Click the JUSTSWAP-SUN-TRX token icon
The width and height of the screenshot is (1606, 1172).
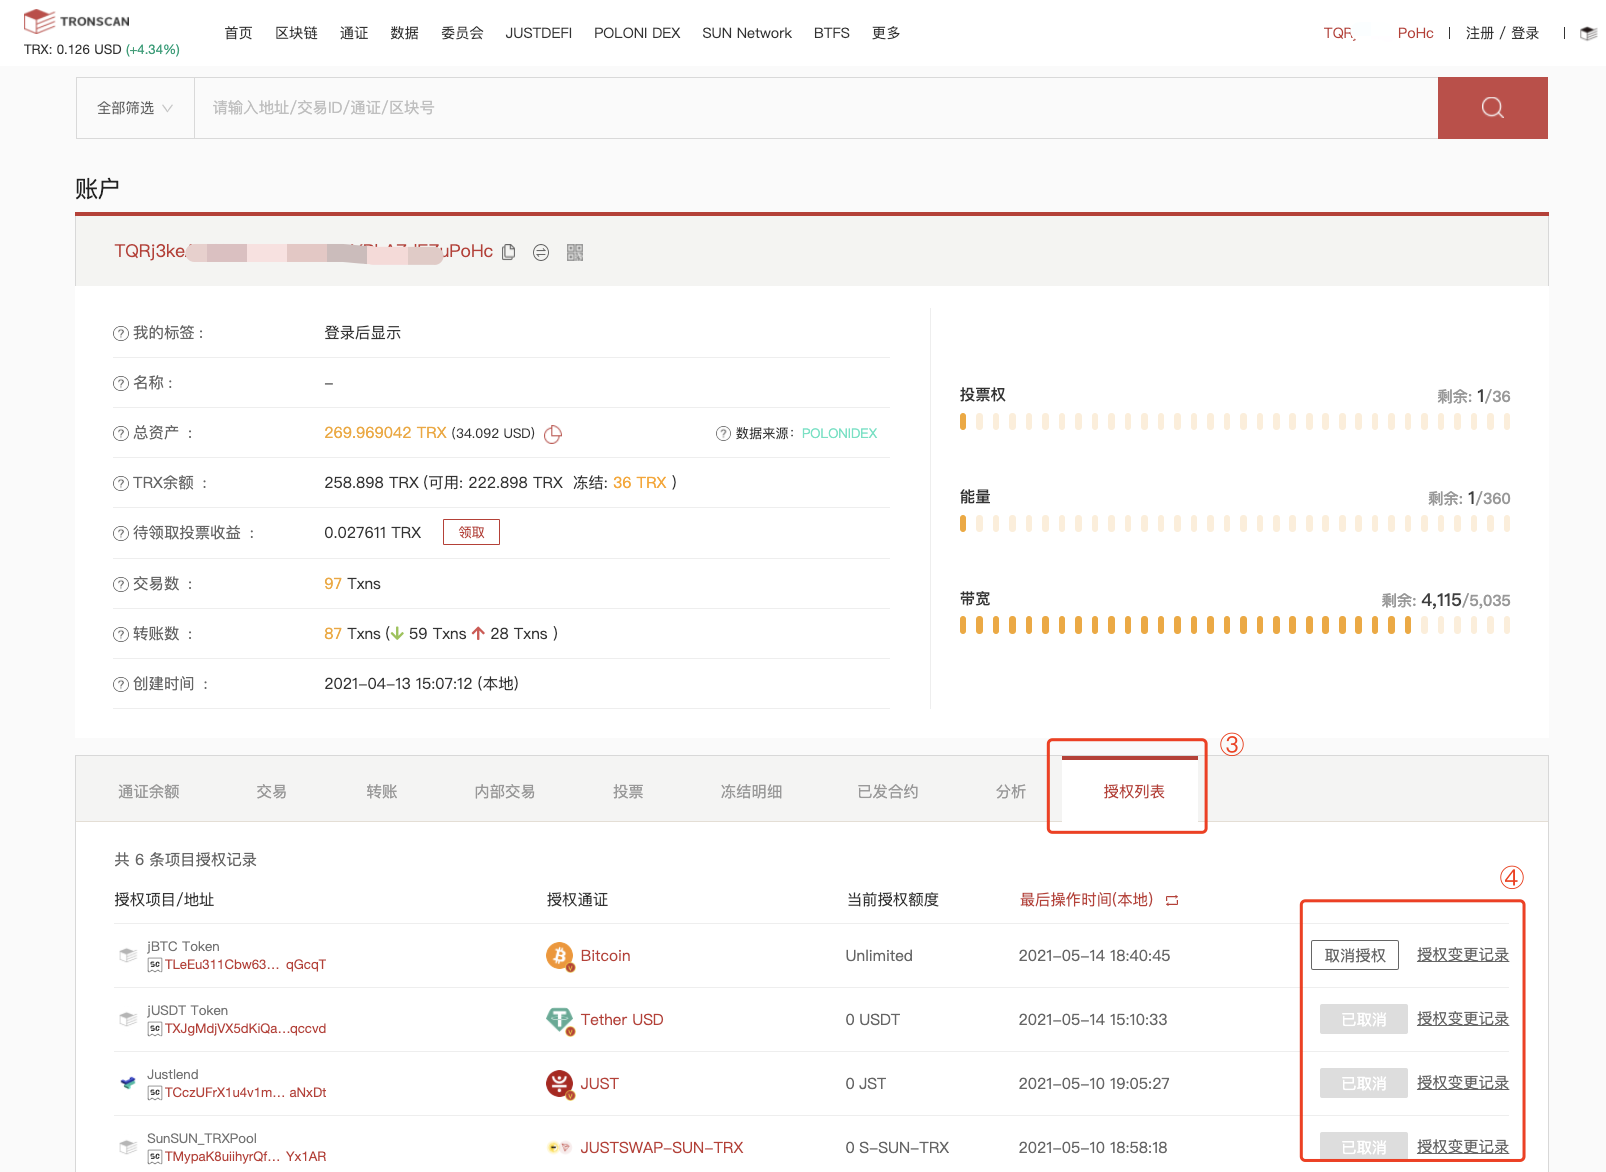(560, 1148)
